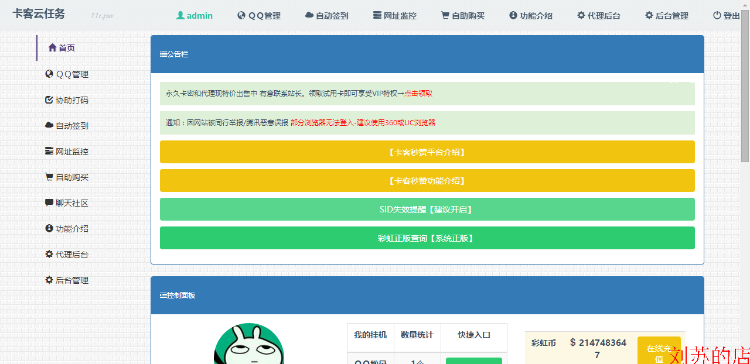The width and height of the screenshot is (750, 364).
Task: Open sidebar 聊天社区 chat bubble item
Action: point(66,203)
